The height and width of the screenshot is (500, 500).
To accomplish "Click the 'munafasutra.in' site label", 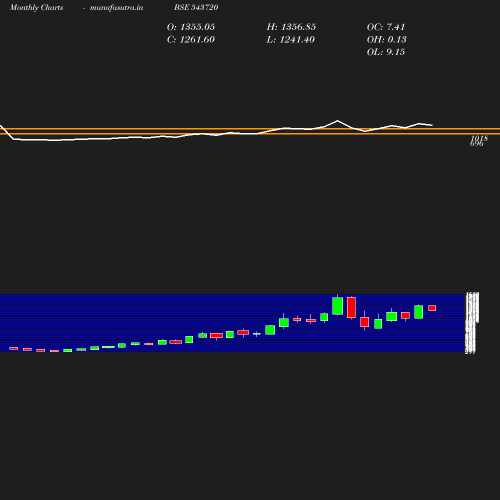I will point(116,7).
